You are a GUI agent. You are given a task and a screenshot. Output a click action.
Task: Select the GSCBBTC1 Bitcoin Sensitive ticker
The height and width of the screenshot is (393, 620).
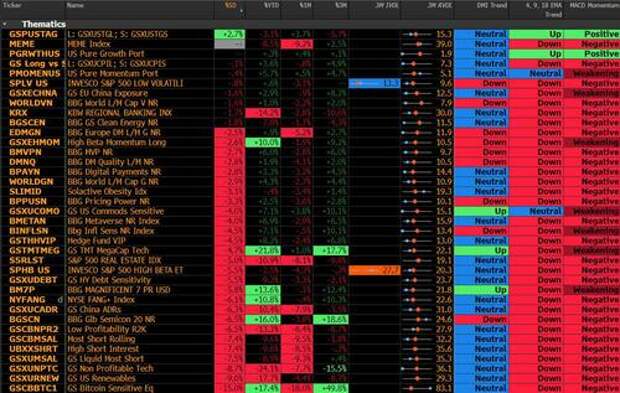(33, 388)
